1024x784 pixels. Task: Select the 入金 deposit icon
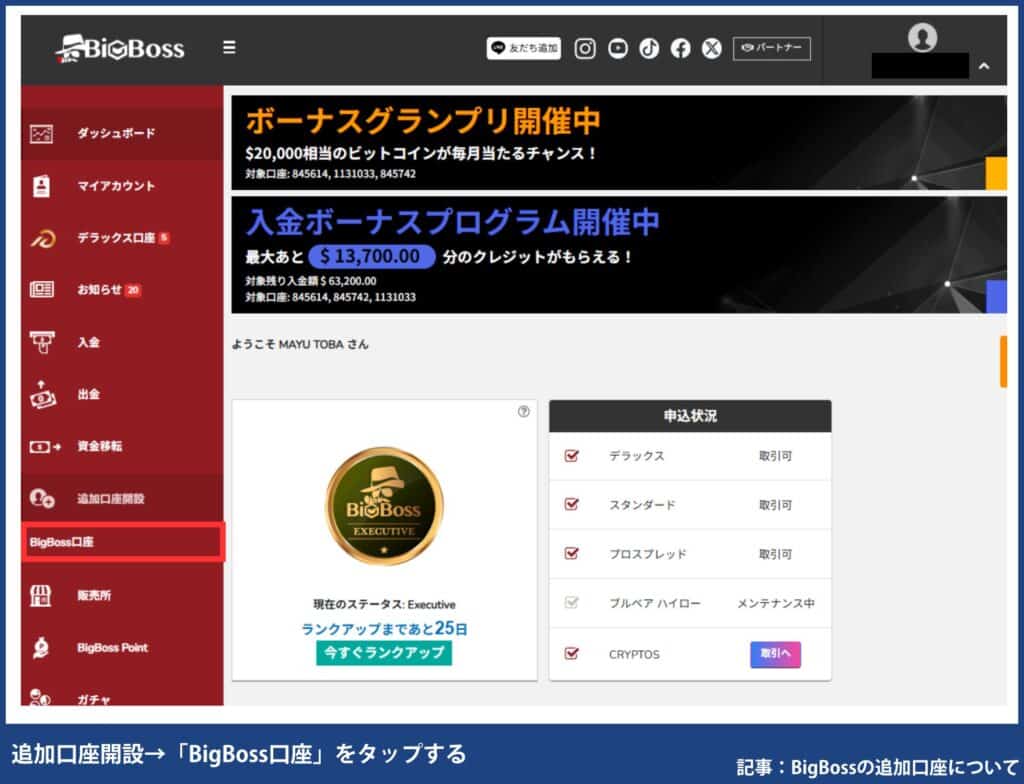coord(41,342)
